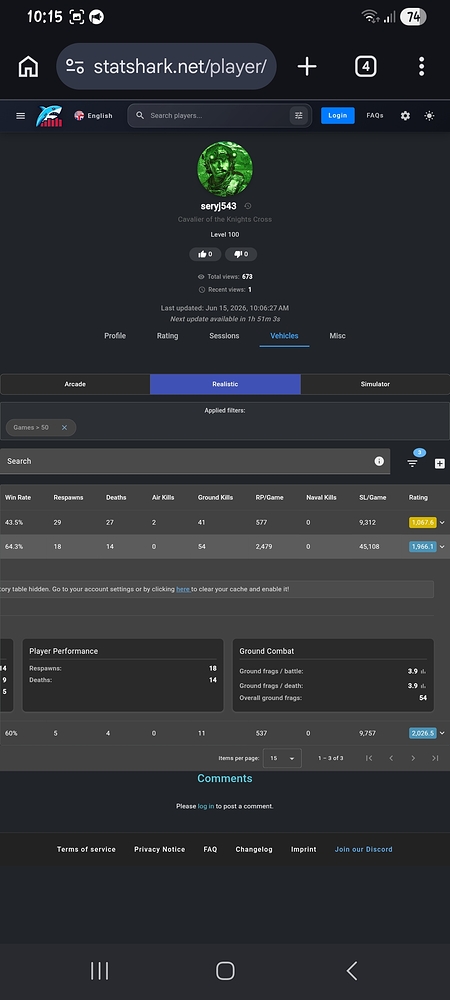This screenshot has height=1000, width=450.
Task: Select the Simulator game mode
Action: [375, 384]
